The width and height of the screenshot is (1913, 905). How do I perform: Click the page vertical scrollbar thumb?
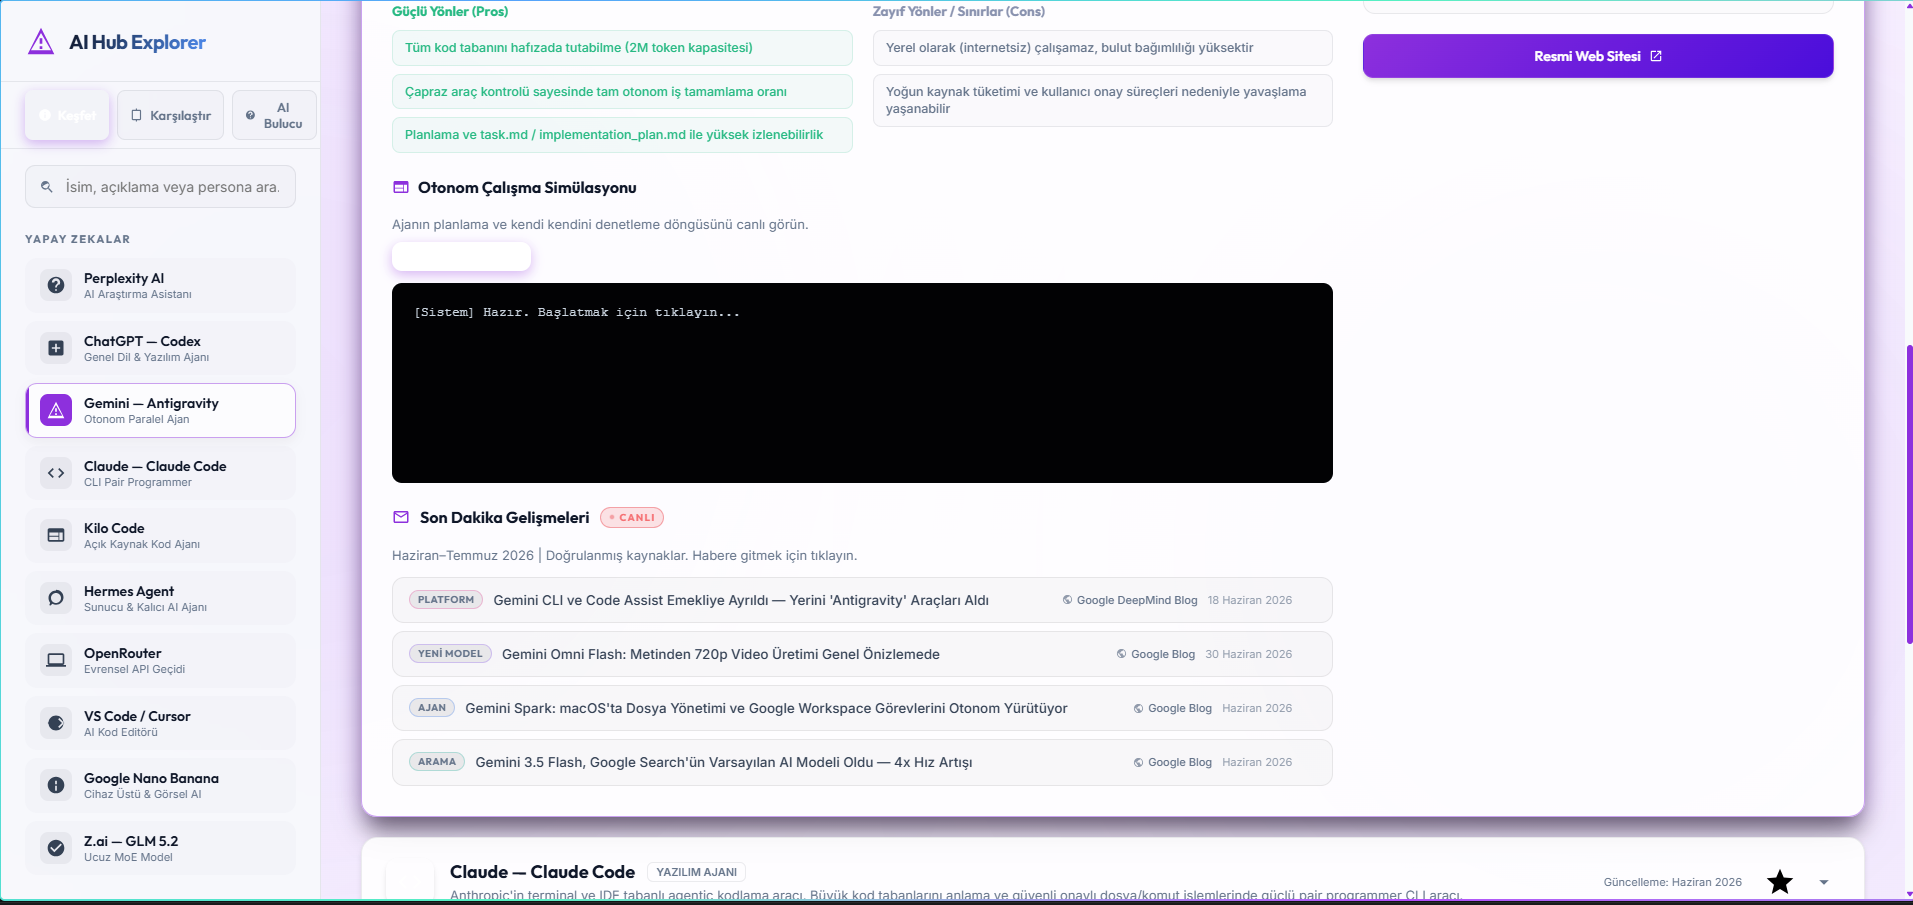1909,495
